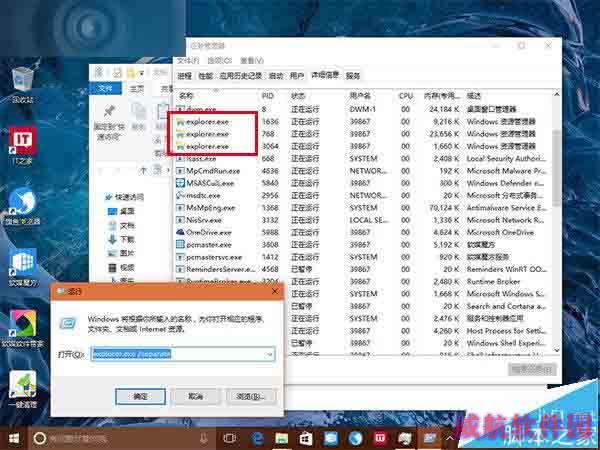This screenshot has height=450, width=600.
Task: Click the OneDrive.exe process icon
Action: [180, 232]
